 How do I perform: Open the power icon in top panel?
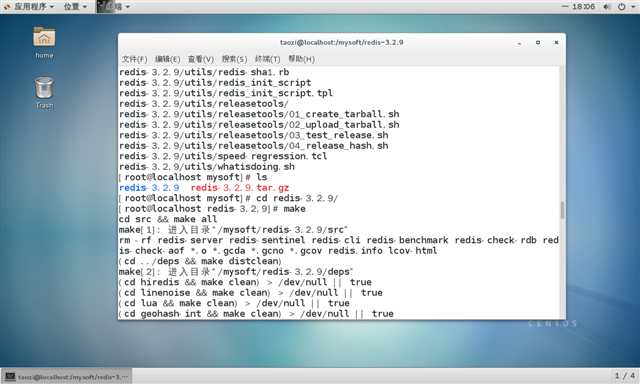(622, 7)
